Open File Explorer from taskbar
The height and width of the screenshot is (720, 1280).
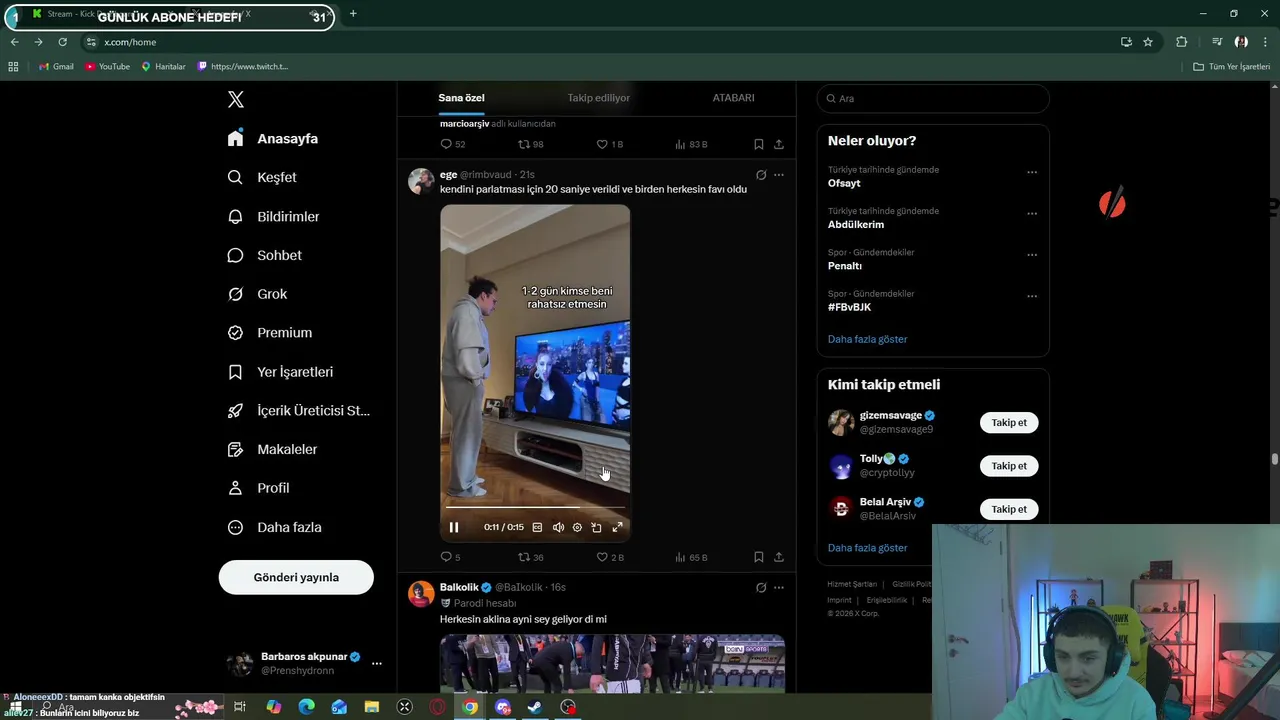[x=372, y=707]
